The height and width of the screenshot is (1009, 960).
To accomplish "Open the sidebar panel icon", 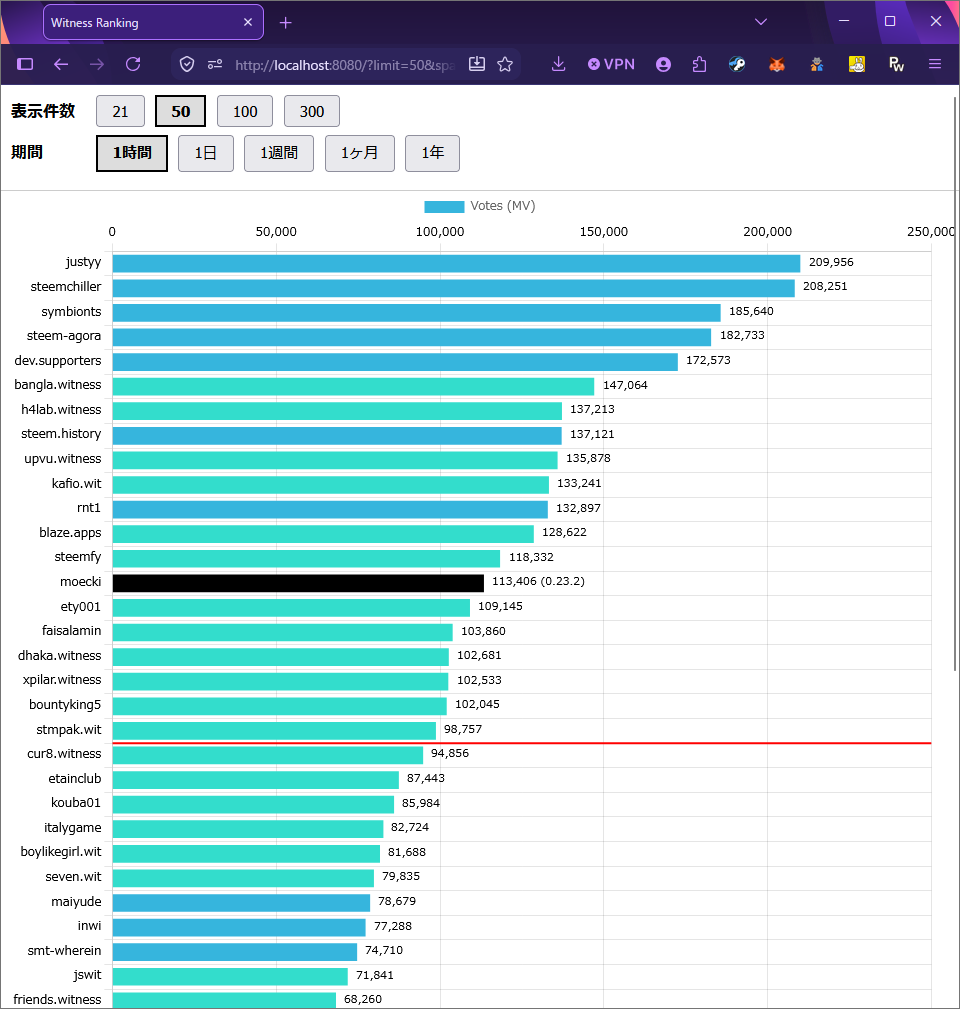I will [x=25, y=64].
